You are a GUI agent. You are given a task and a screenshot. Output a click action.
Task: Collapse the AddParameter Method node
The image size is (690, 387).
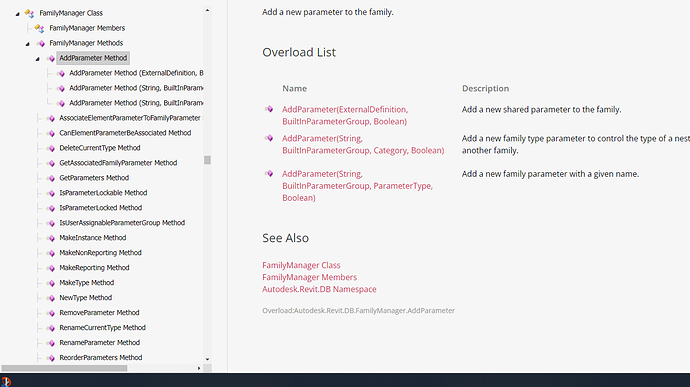(38, 59)
